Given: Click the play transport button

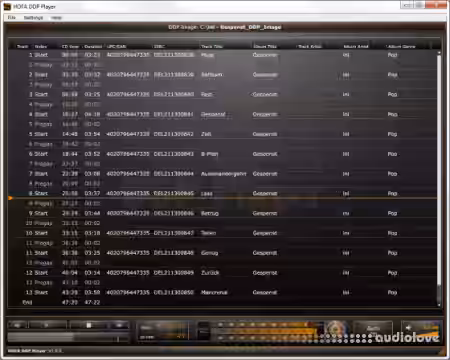Looking at the screenshot, I should click(47, 325).
